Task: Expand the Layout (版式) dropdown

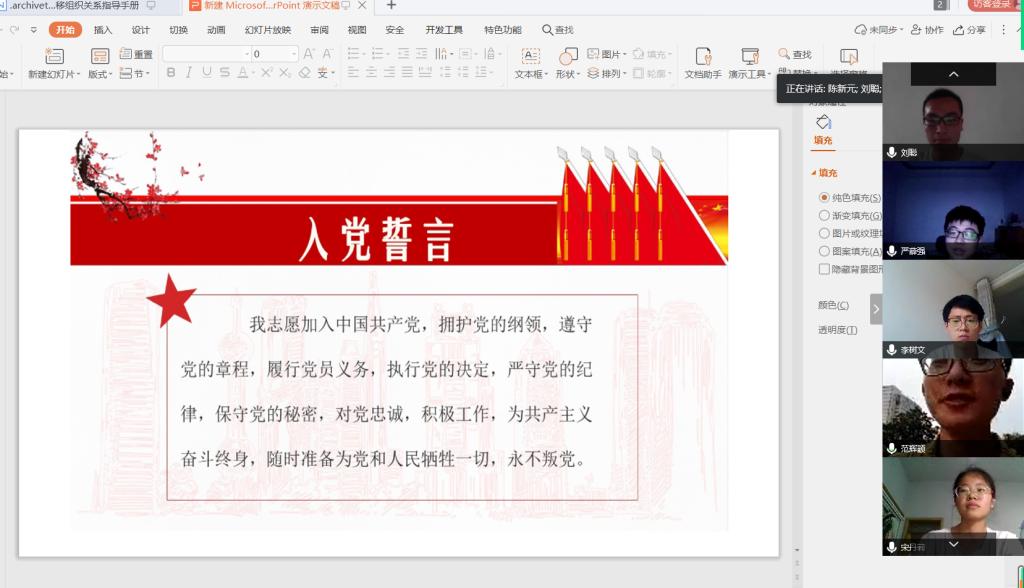Action: (100, 74)
